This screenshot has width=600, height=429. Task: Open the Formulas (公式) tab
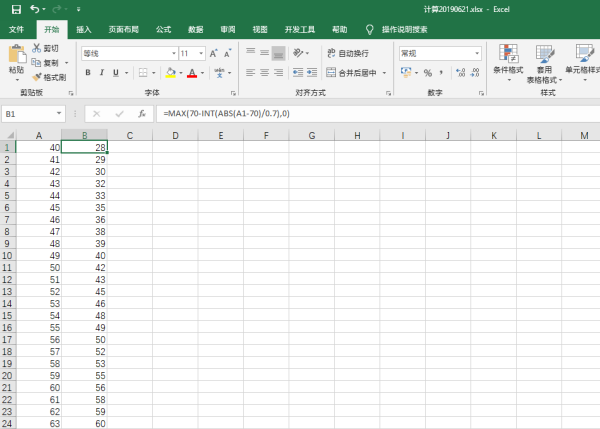(x=162, y=30)
